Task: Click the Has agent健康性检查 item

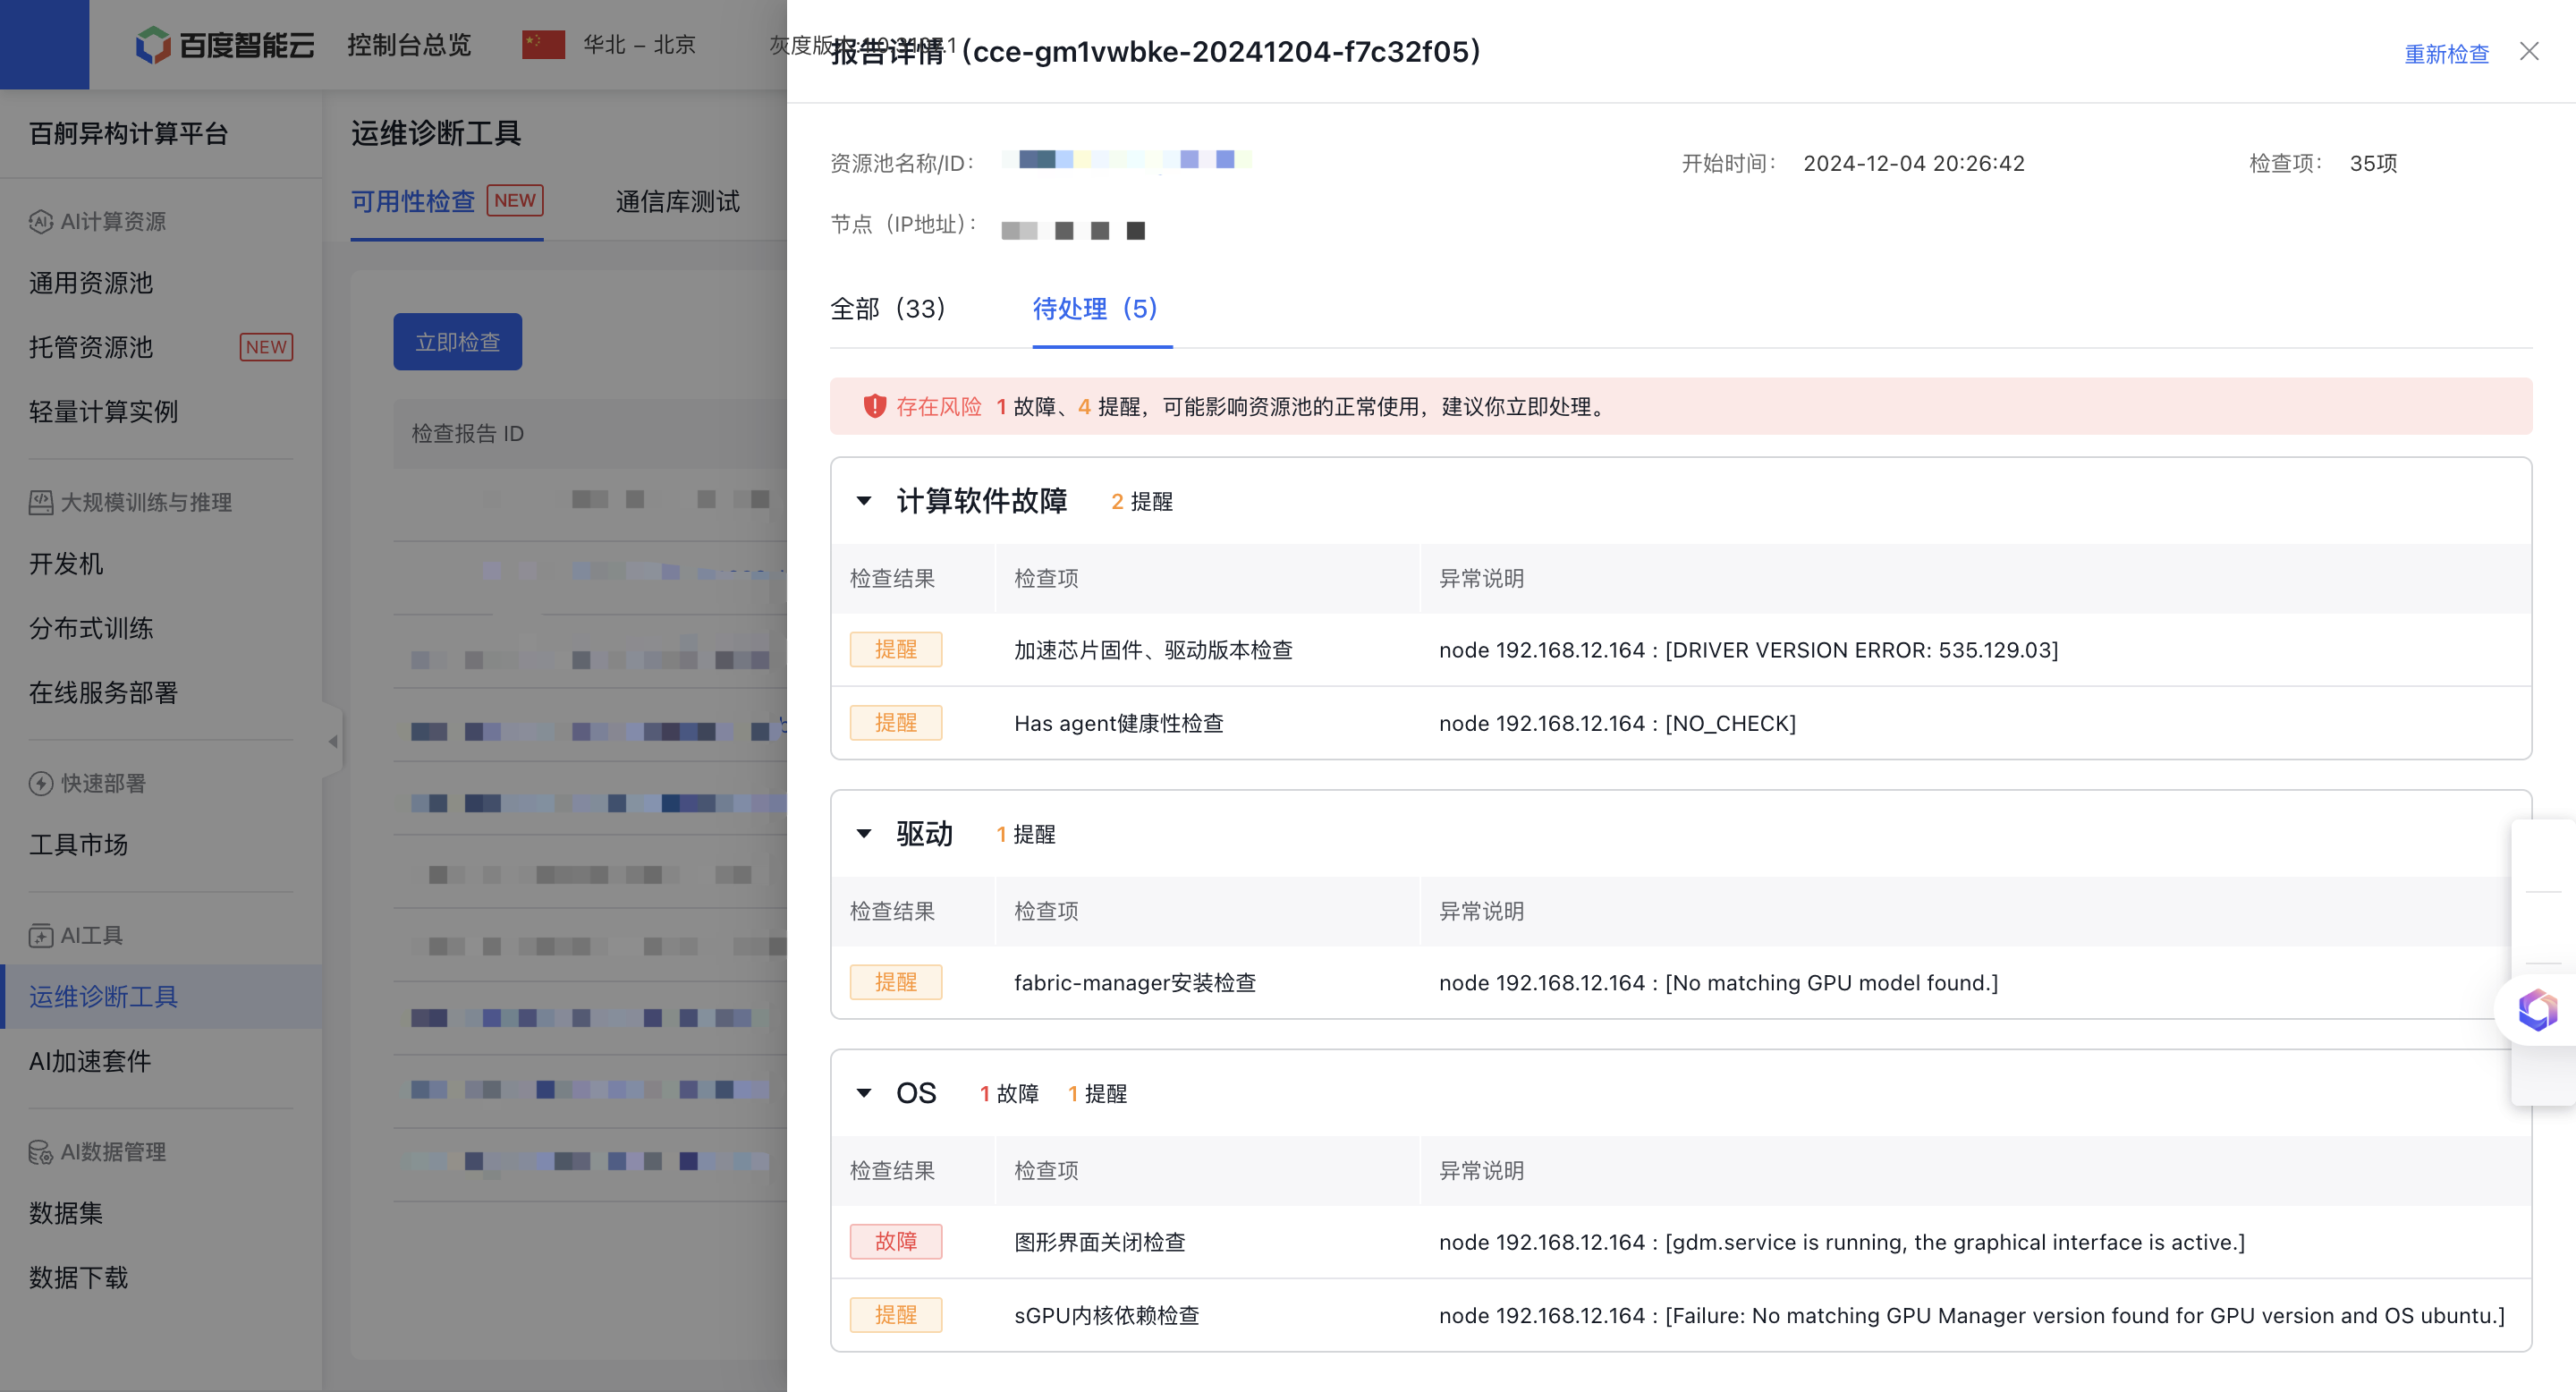Action: 1119,723
